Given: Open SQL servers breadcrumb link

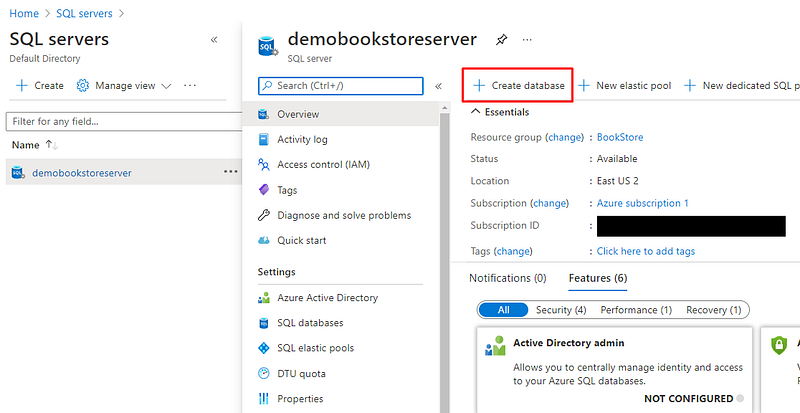Looking at the screenshot, I should (x=84, y=13).
